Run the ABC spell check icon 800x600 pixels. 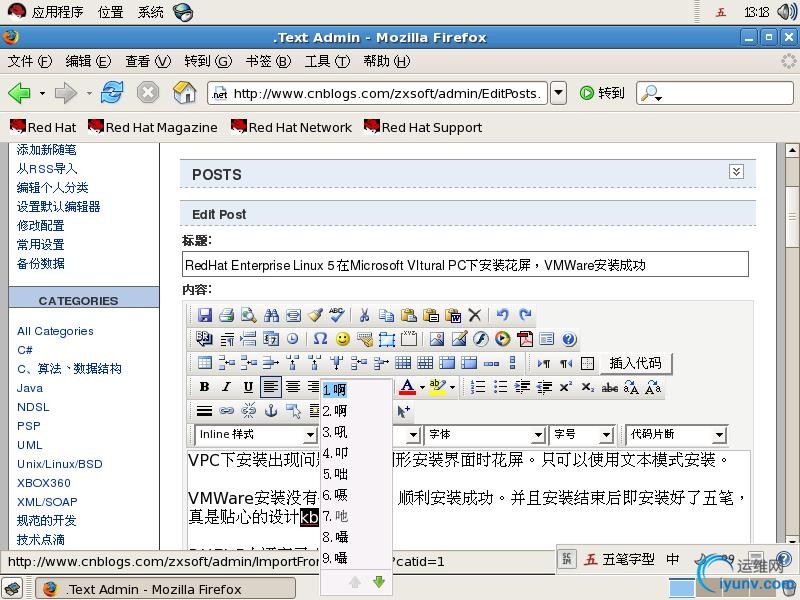(x=337, y=315)
